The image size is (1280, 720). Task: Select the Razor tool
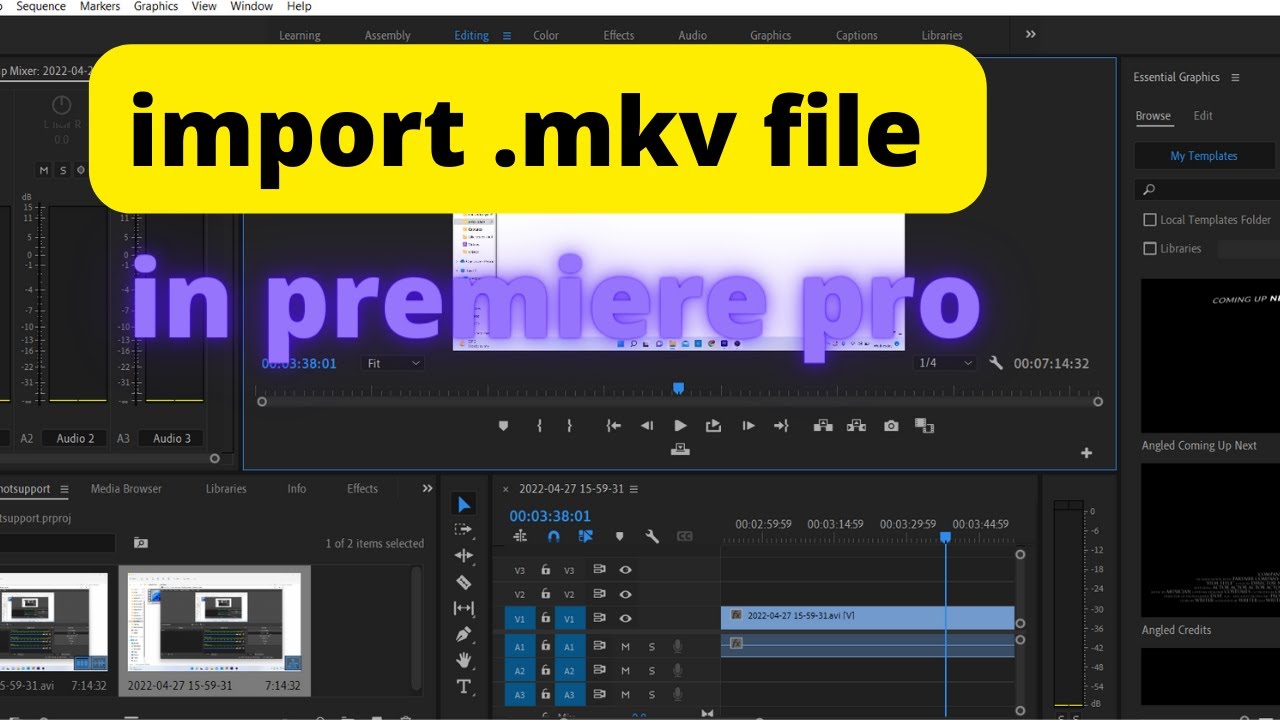[x=463, y=582]
